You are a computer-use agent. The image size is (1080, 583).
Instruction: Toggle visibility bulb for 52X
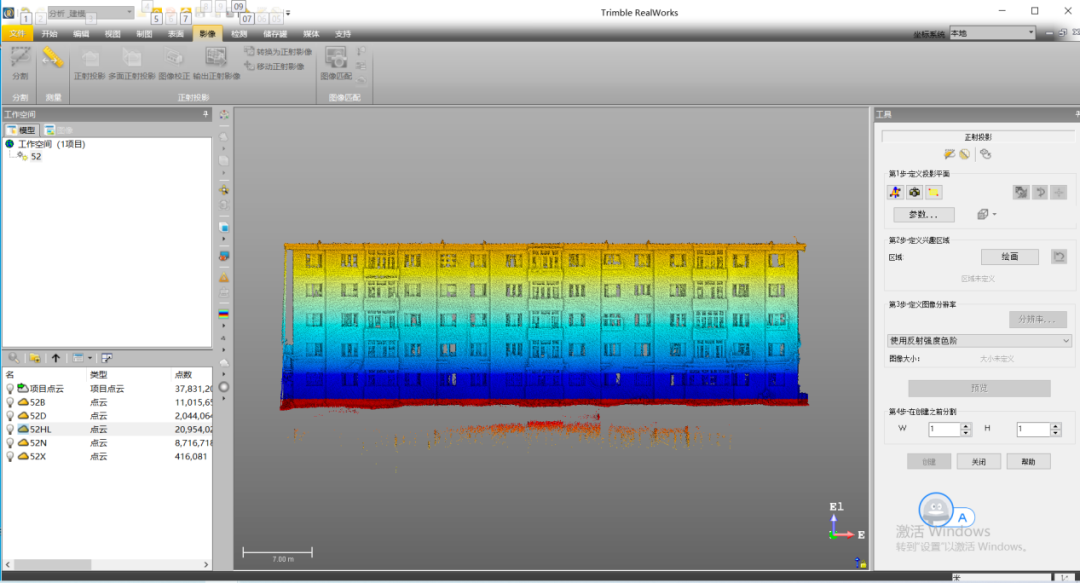pos(10,456)
